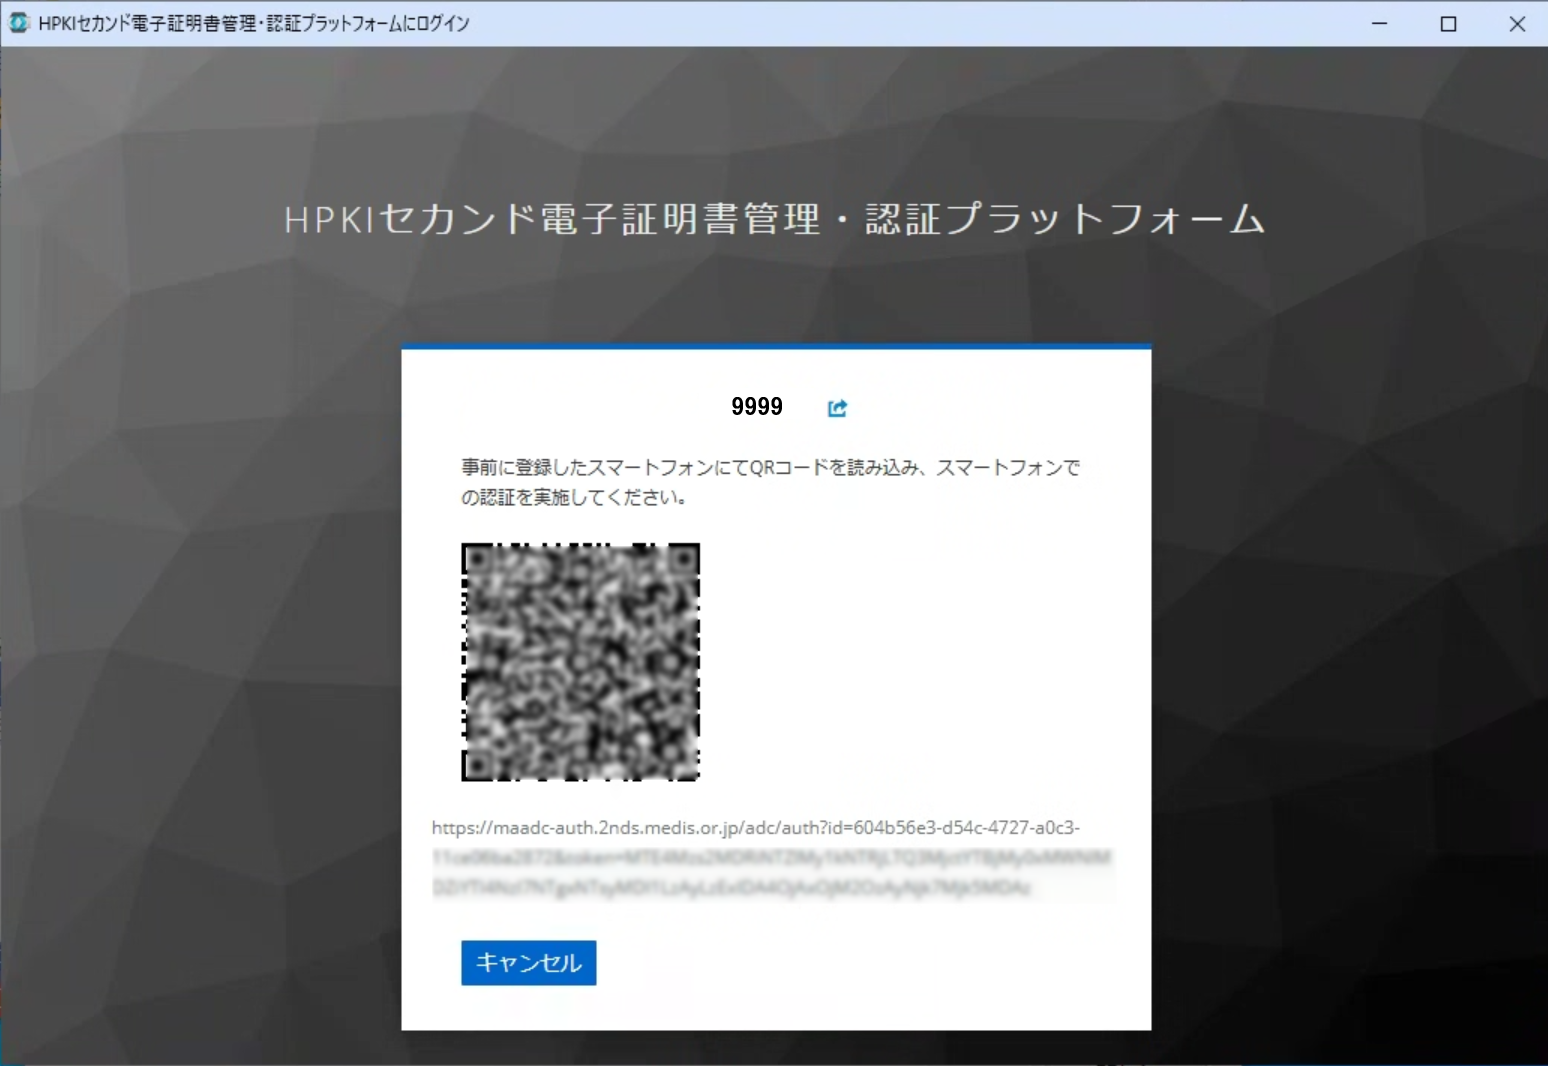Click the large HPKIセカンド電子証明書管理 page heading

774,219
